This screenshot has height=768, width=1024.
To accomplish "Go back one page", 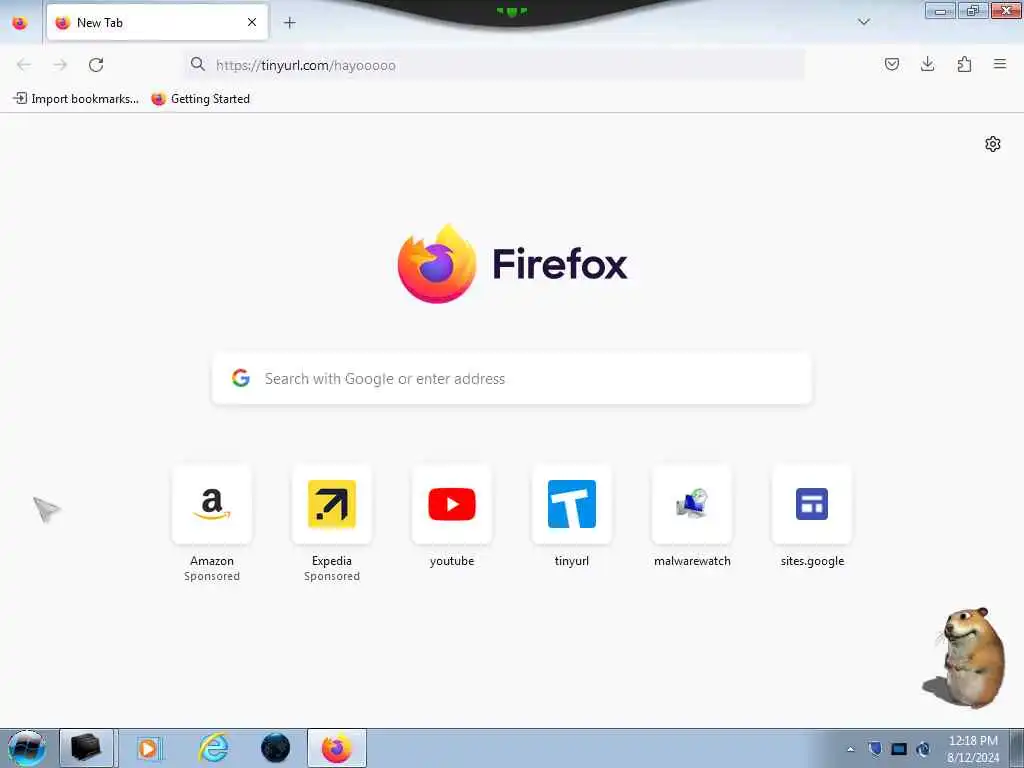I will 24,65.
